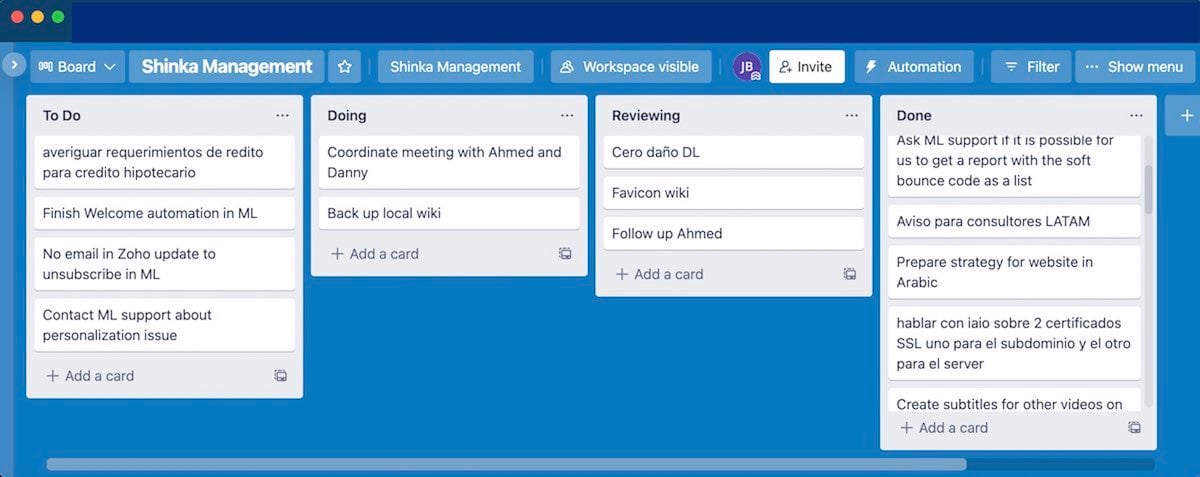Open Reviewing list actions menu
The image size is (1200, 477).
[851, 116]
